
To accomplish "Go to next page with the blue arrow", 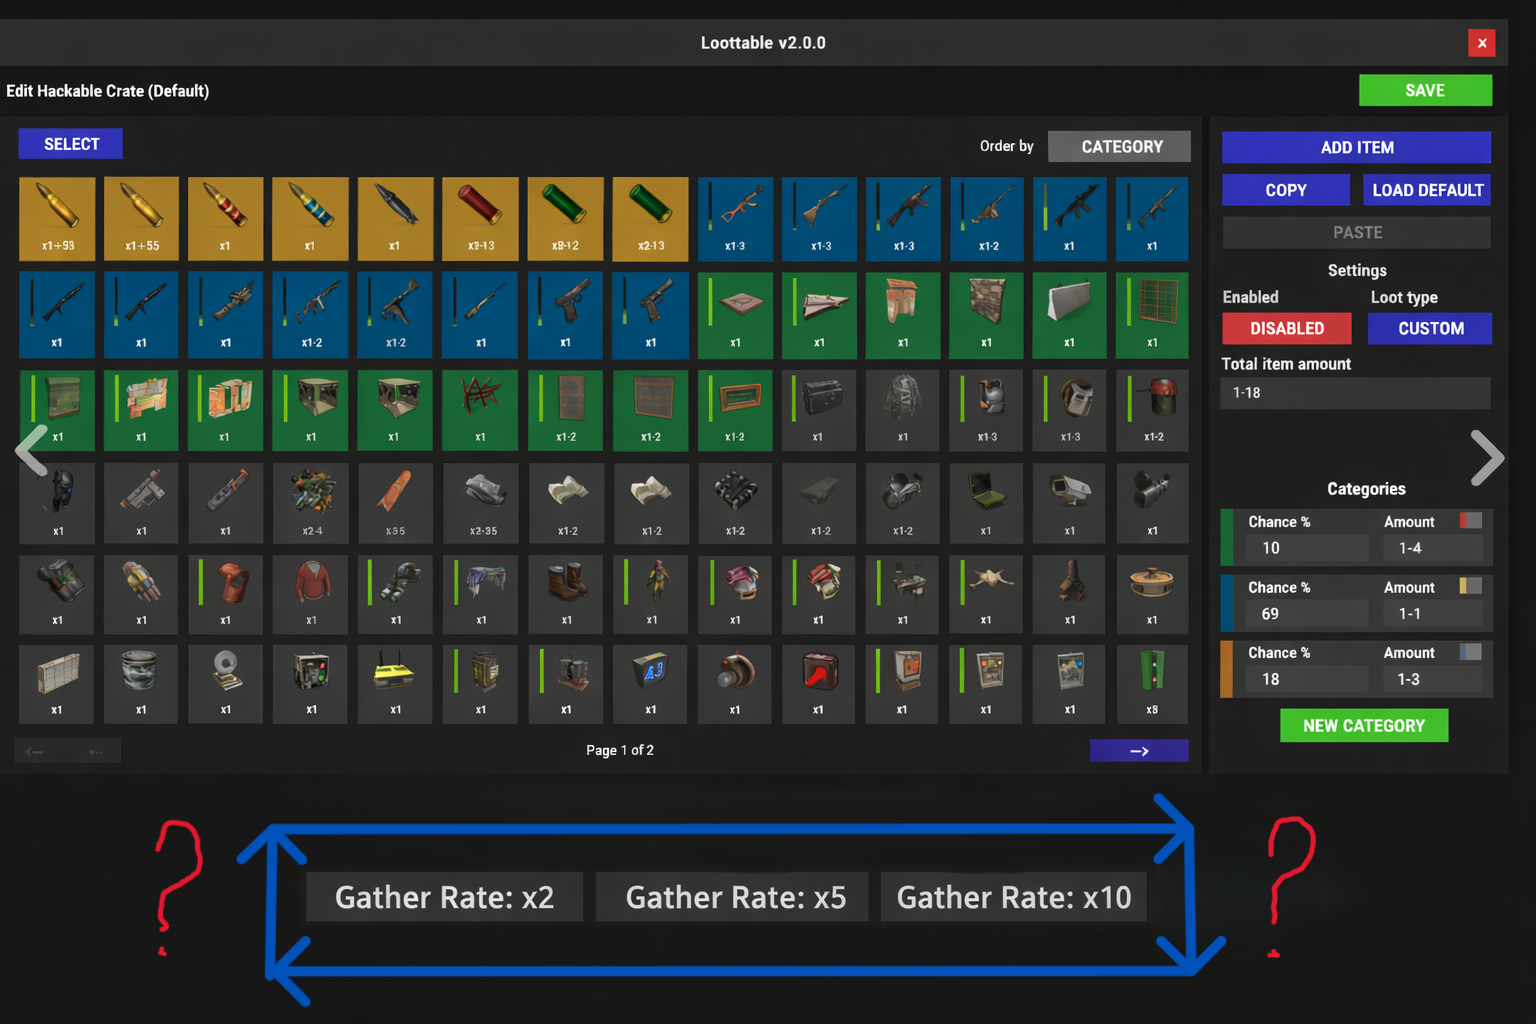I will tap(1138, 751).
